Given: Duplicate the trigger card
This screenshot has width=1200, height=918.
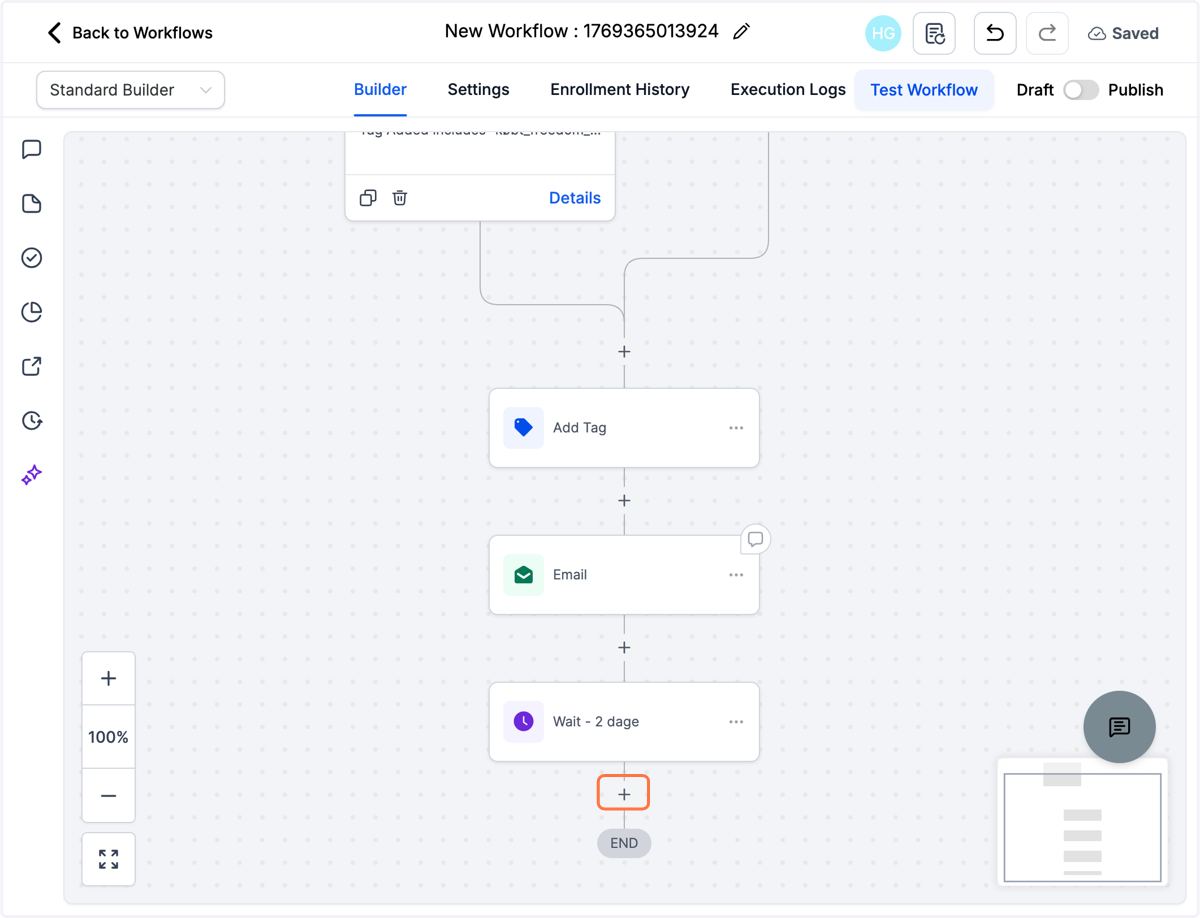Looking at the screenshot, I should pos(368,198).
